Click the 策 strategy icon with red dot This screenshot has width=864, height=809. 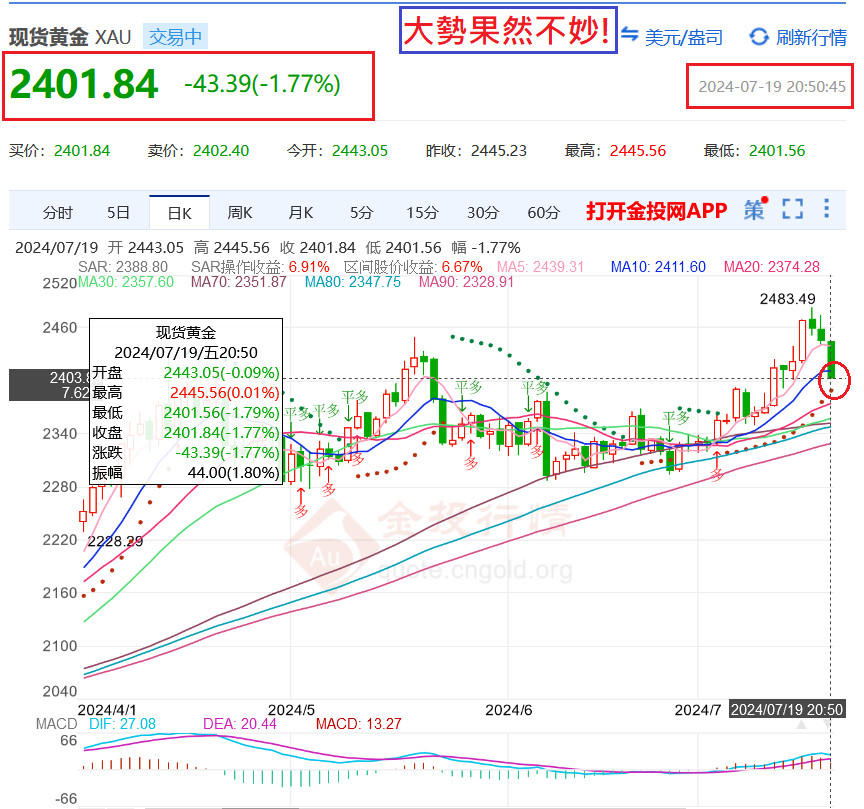tap(756, 209)
